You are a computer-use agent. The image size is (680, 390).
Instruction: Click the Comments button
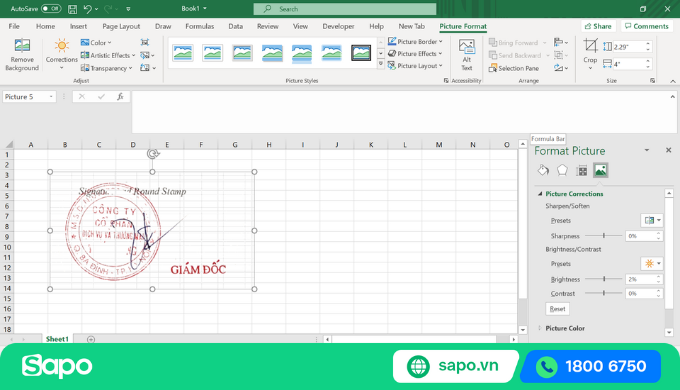[647, 26]
